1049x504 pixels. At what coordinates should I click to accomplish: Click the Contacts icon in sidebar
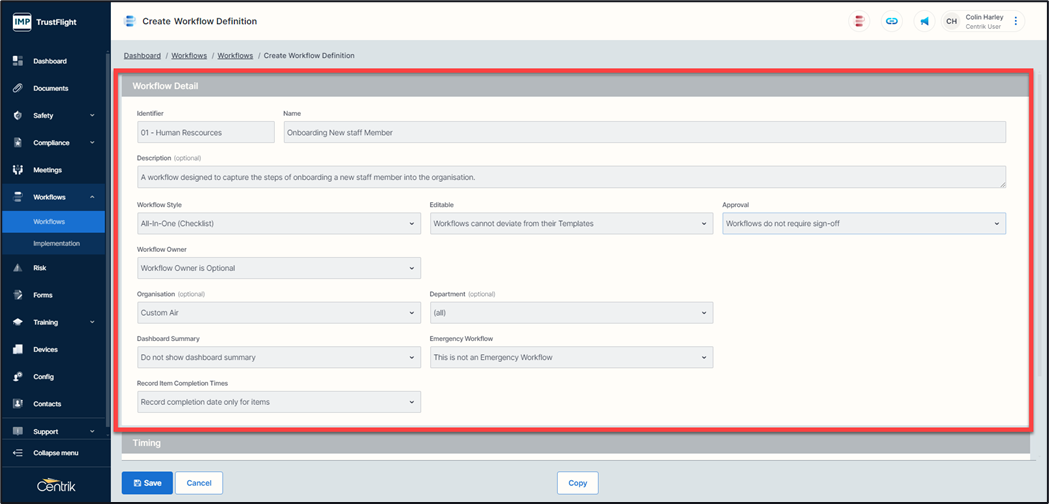[x=17, y=404]
